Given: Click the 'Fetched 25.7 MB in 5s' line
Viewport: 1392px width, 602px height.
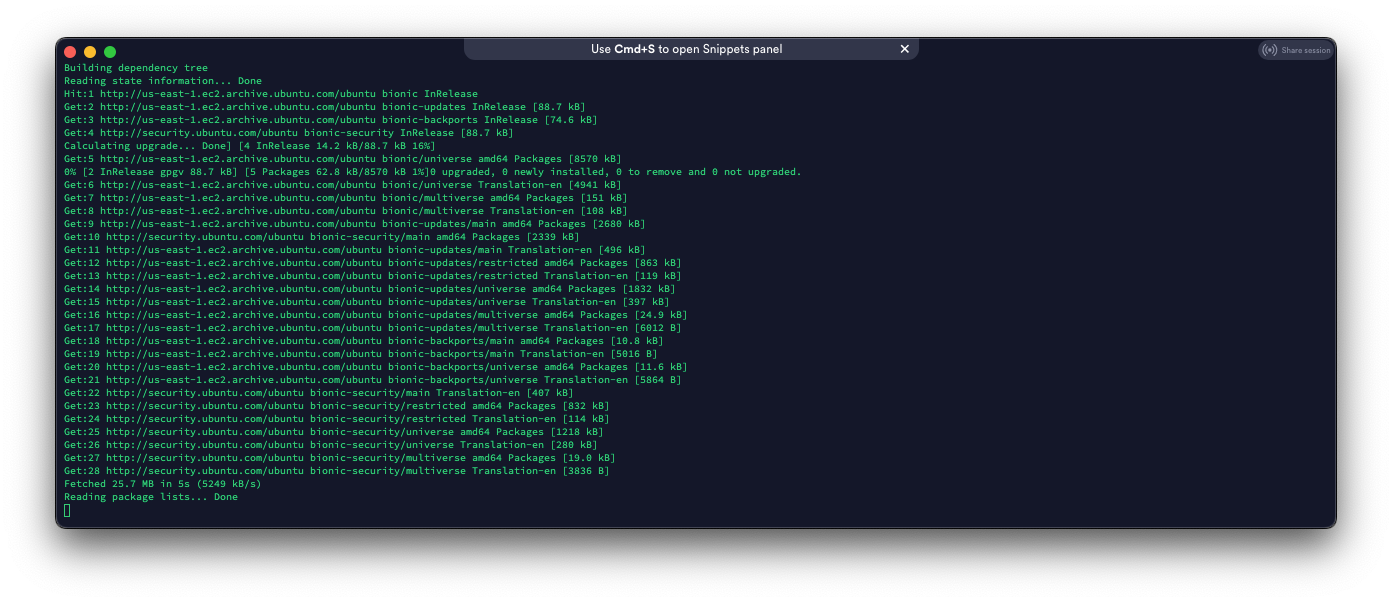Looking at the screenshot, I should [163, 484].
